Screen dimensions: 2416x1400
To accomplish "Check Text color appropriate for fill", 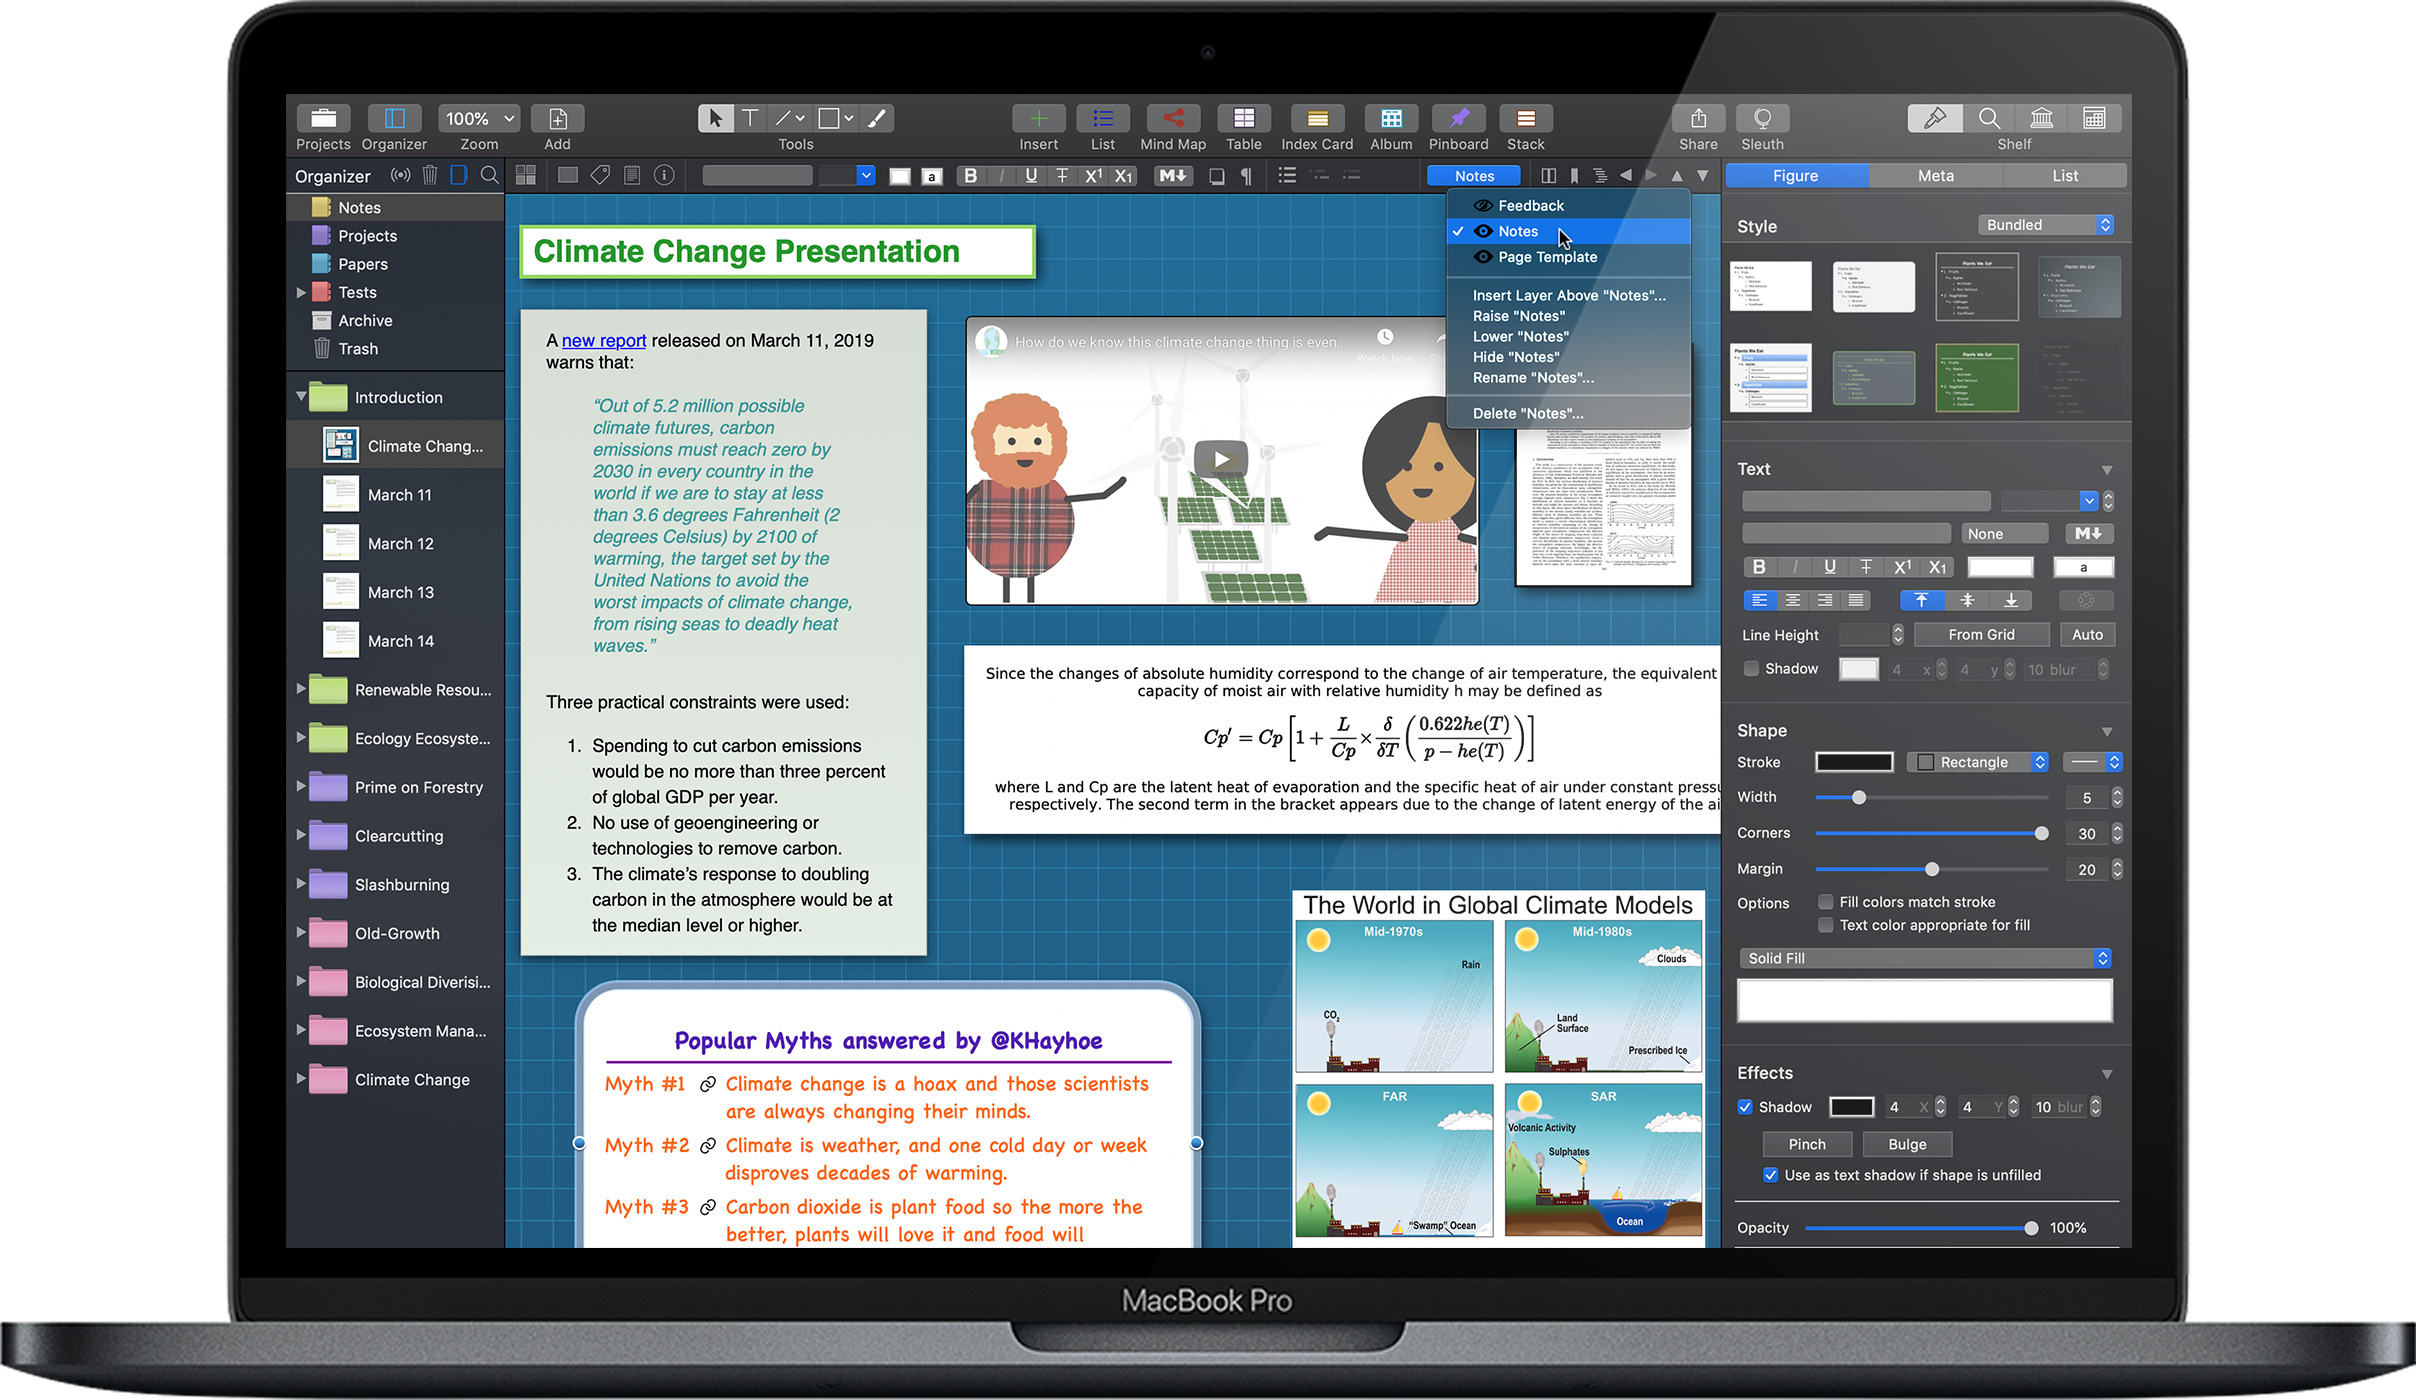I will [x=1826, y=925].
